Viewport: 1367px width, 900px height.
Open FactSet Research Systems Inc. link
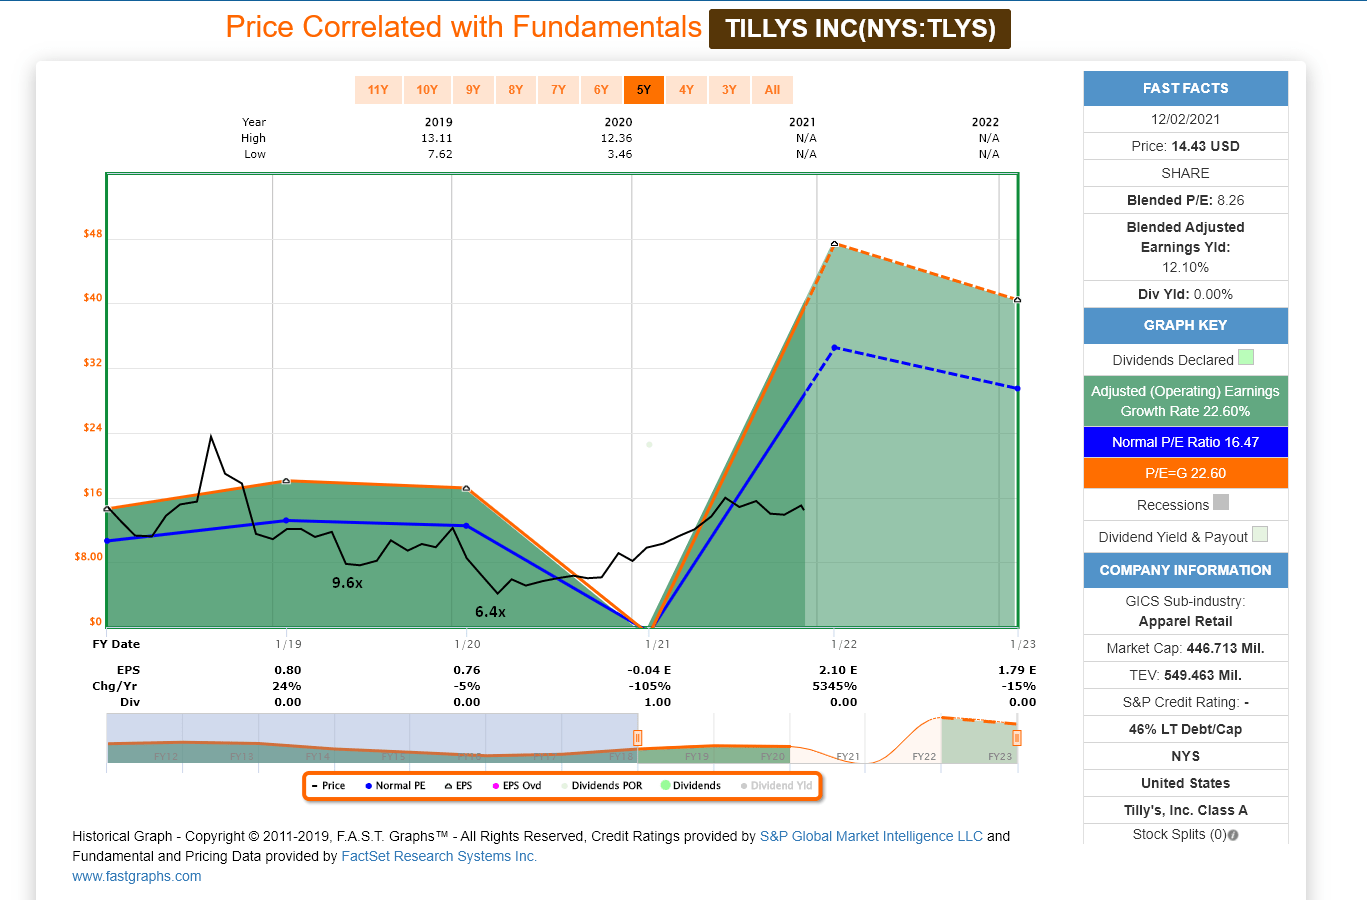pyautogui.click(x=439, y=856)
